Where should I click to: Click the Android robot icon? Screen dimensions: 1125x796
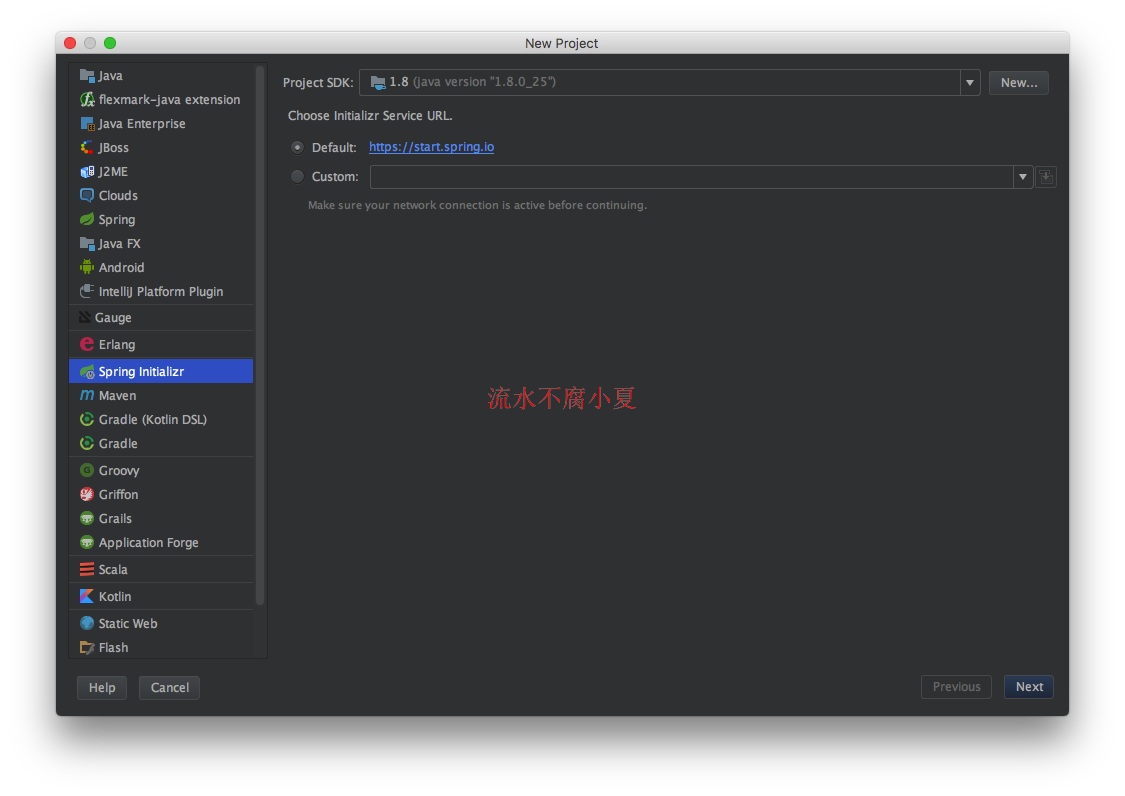point(87,267)
